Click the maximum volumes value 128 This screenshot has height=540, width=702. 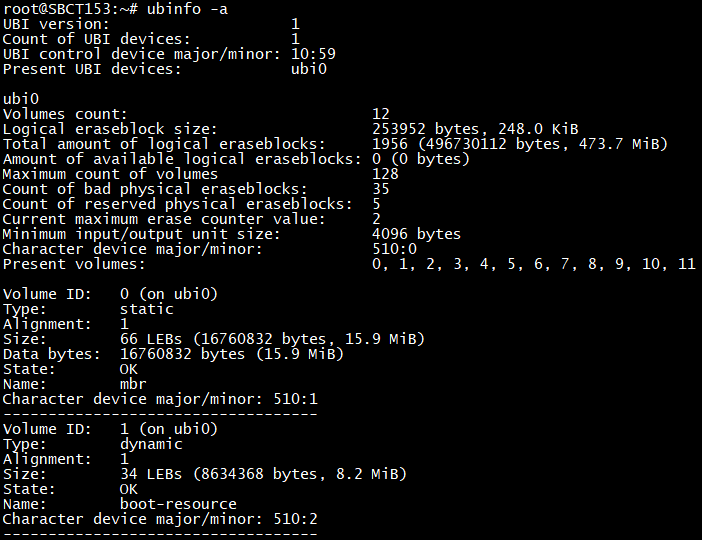[385, 174]
